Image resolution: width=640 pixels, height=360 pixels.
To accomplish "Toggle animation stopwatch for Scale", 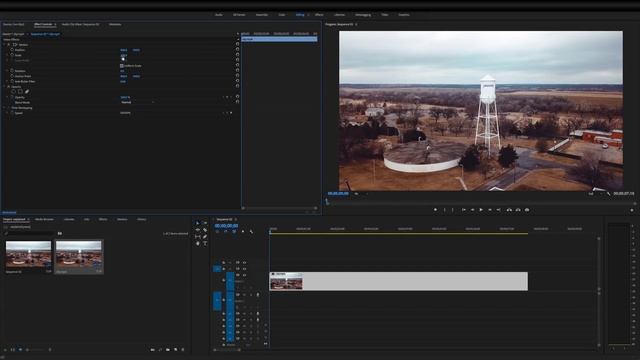I will 12,55.
